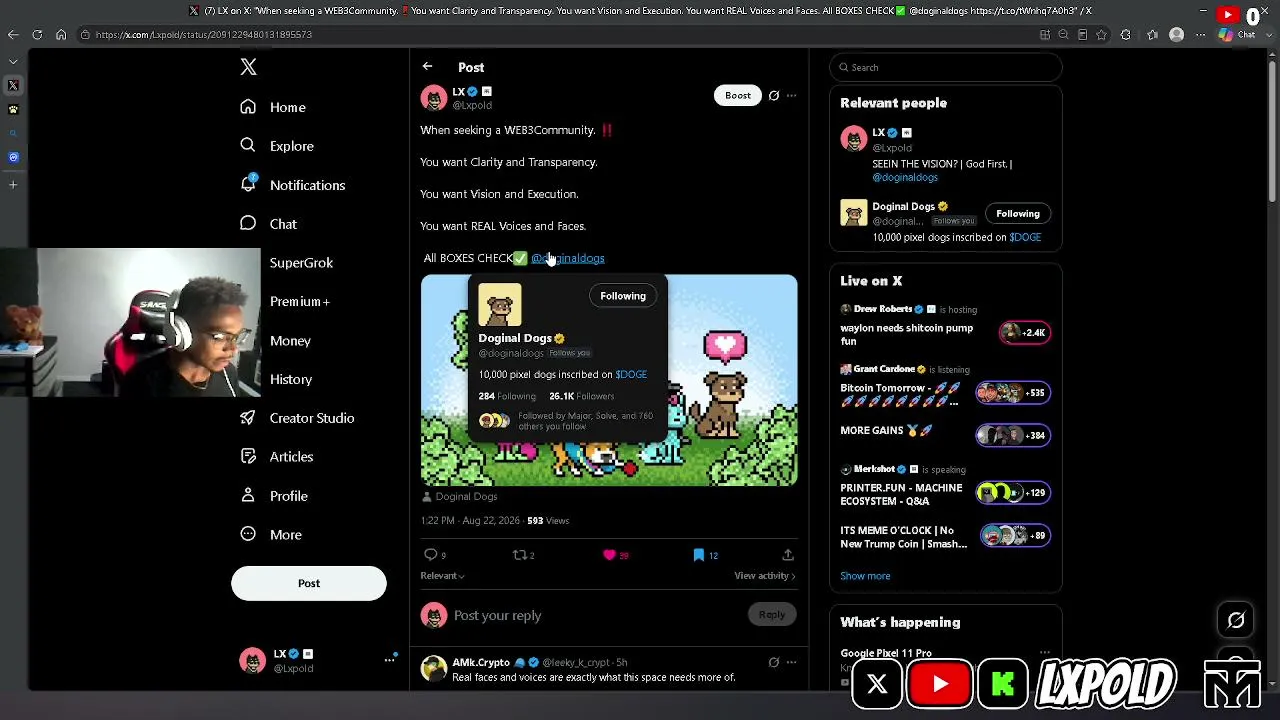Go to the browser home page
This screenshot has width=1280, height=720.
coord(61,35)
